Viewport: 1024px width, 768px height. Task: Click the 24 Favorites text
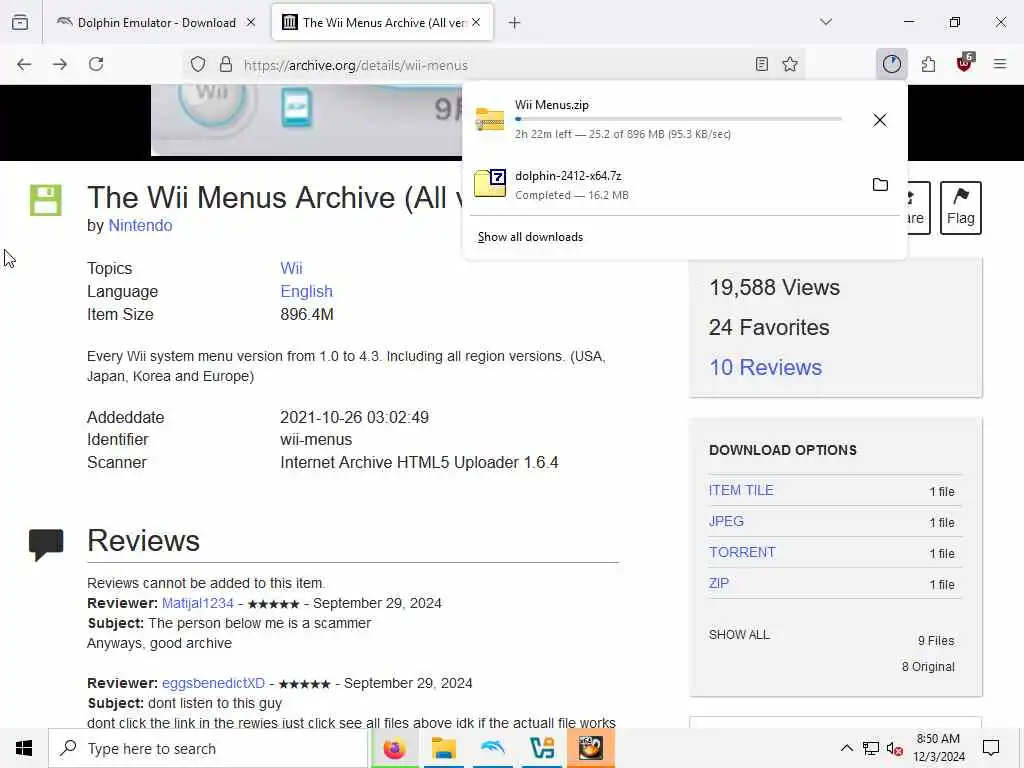[x=769, y=327]
